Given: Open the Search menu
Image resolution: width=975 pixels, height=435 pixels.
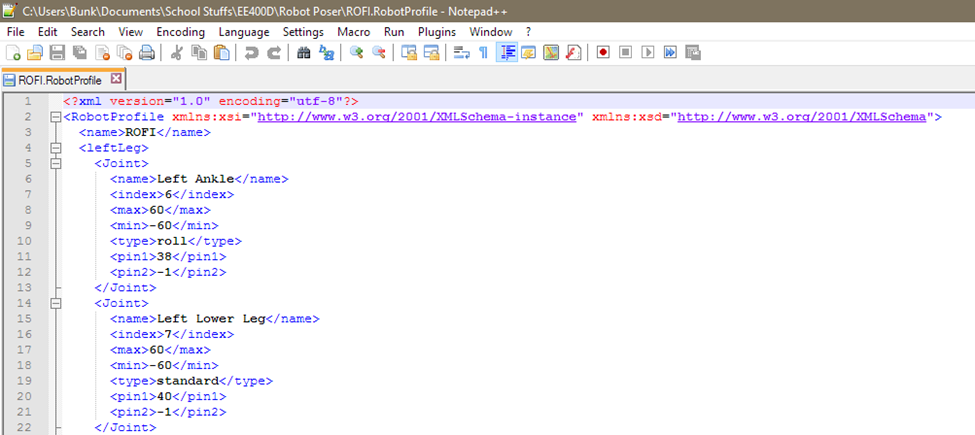Looking at the screenshot, I should [x=88, y=32].
